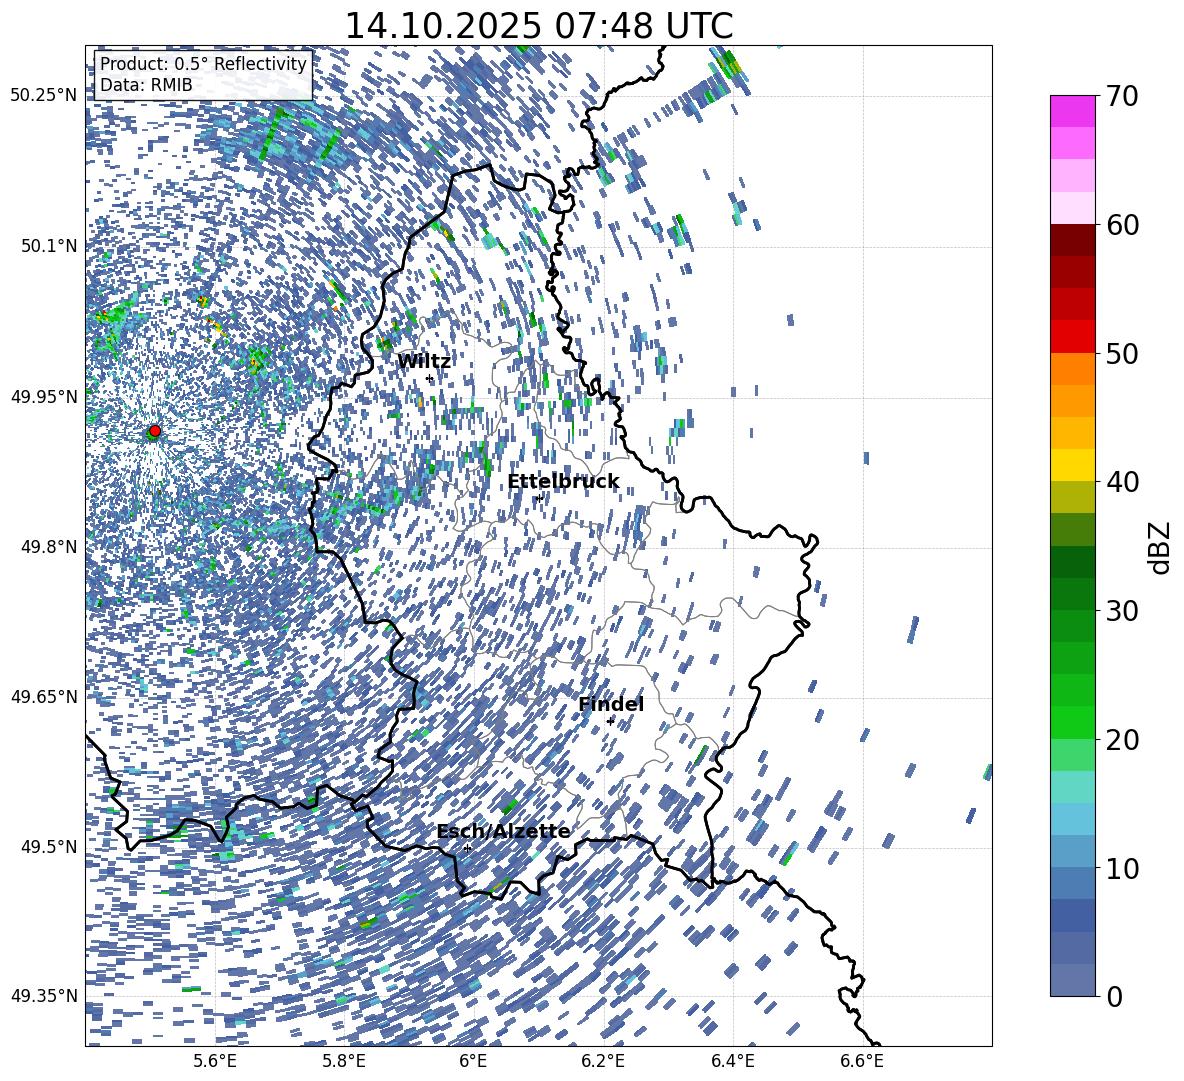Click the 50.25°N latitude label
The image size is (1184, 1081).
click(x=44, y=95)
